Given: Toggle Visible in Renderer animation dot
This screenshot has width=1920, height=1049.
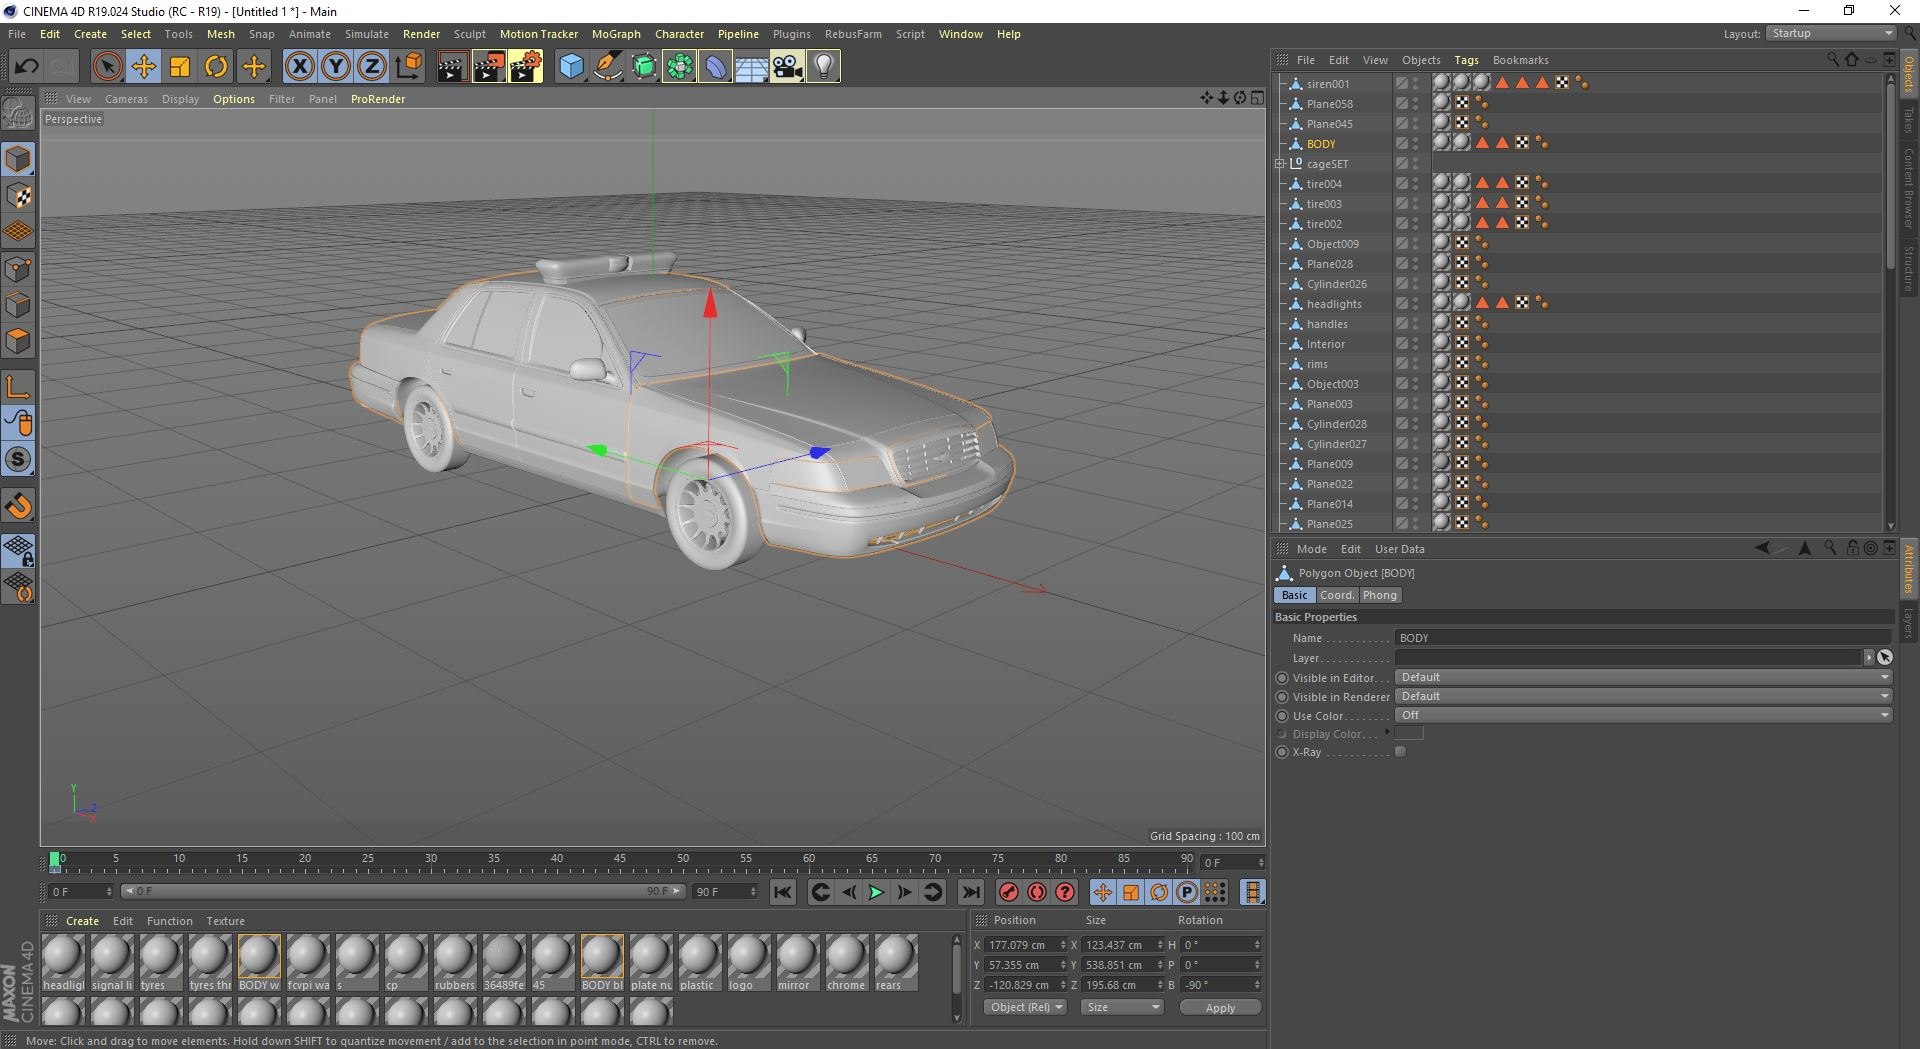Looking at the screenshot, I should coord(1282,697).
